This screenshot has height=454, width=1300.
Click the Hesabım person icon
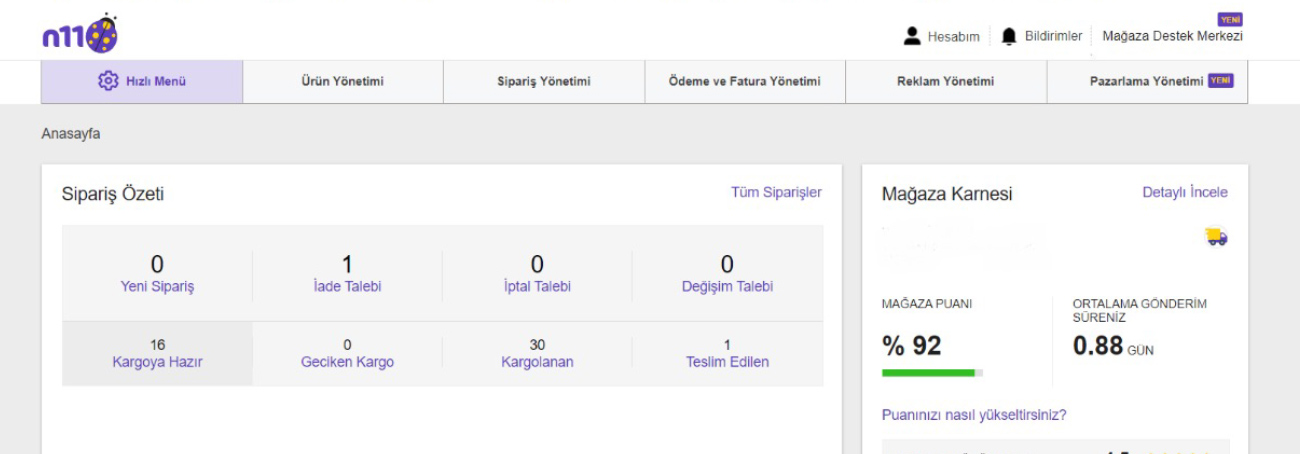(912, 36)
